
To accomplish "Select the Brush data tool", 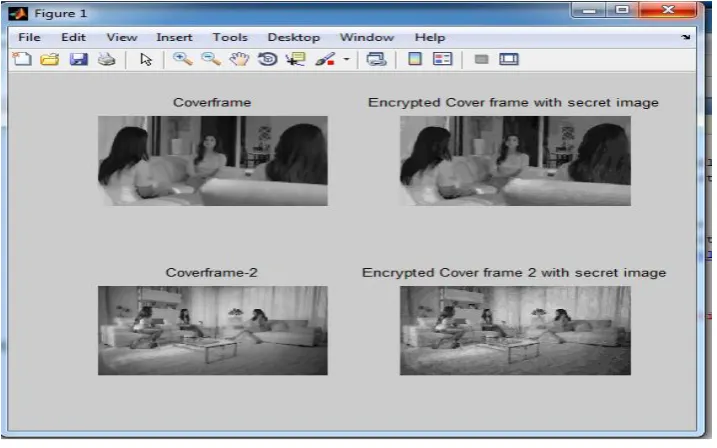I will [325, 59].
